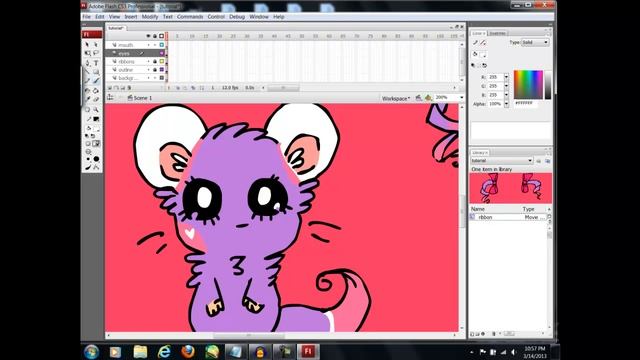This screenshot has height=360, width=640.
Task: Select the mouth layer
Action: click(126, 45)
